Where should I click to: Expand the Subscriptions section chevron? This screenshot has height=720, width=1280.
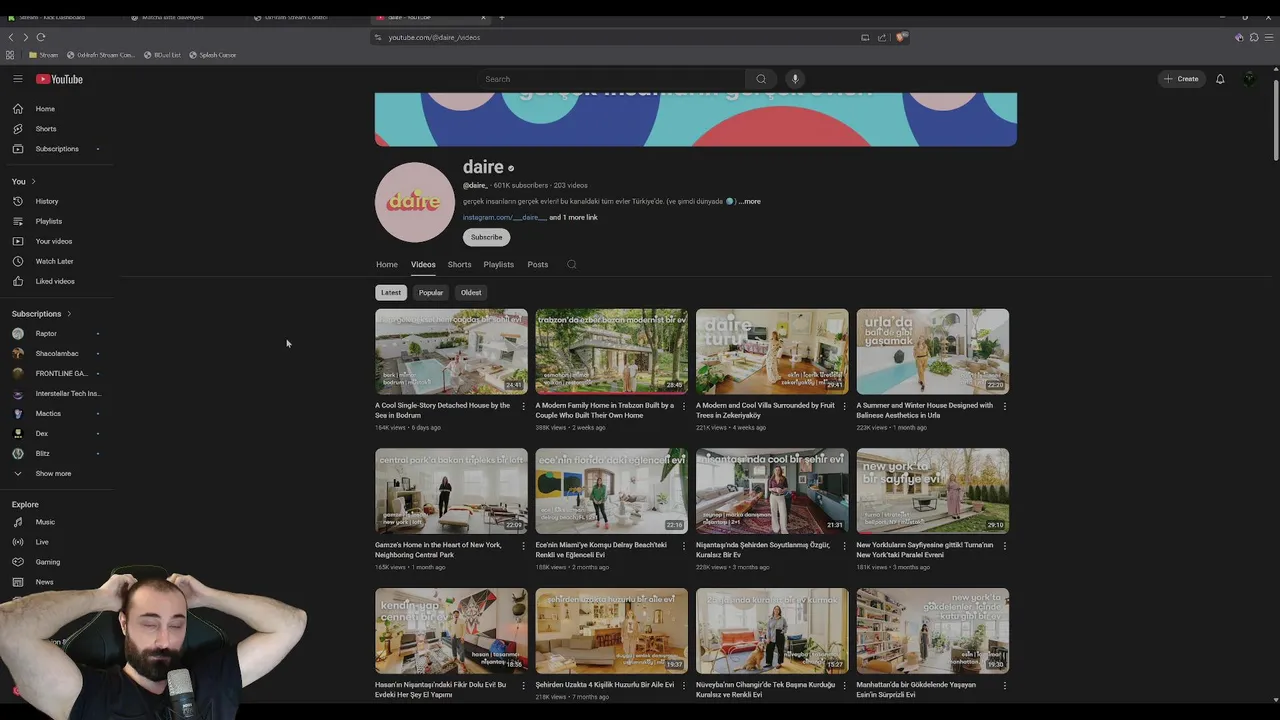pos(68,314)
